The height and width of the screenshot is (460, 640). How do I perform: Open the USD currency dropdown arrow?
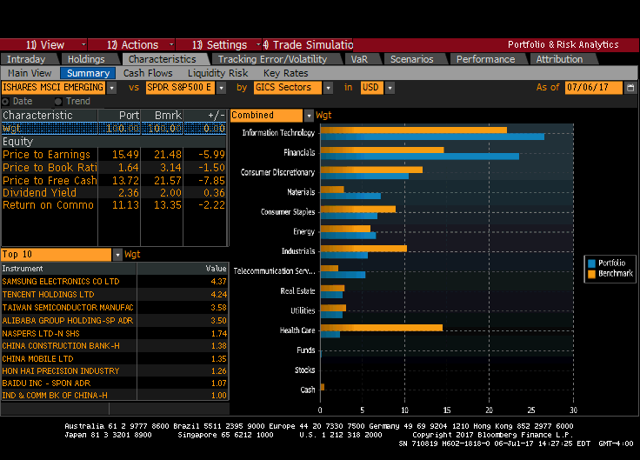coord(390,88)
